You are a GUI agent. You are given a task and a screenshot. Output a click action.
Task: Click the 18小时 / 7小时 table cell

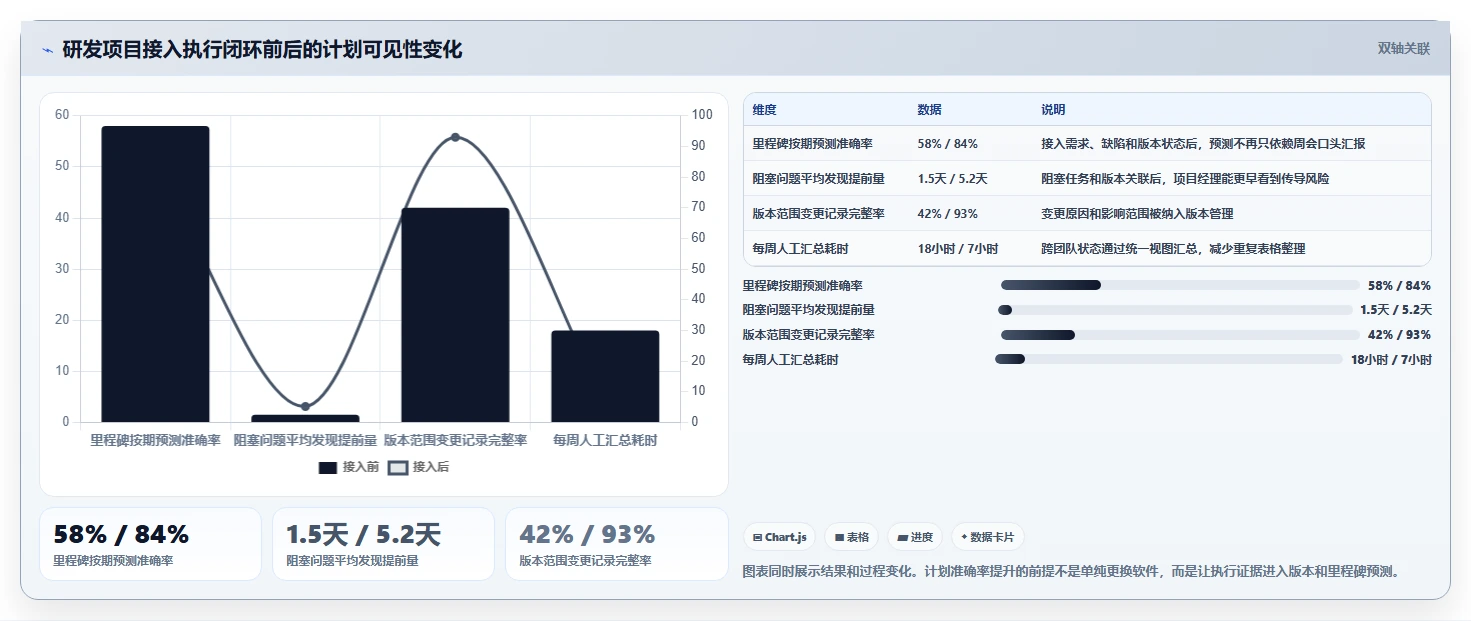coord(957,248)
